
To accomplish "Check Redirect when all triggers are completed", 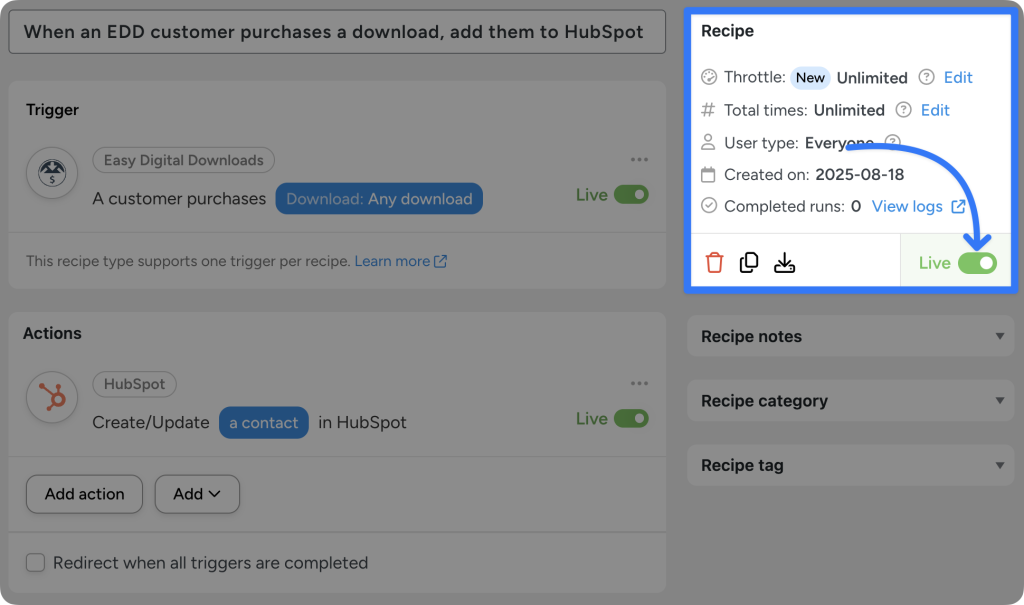I will [x=35, y=562].
